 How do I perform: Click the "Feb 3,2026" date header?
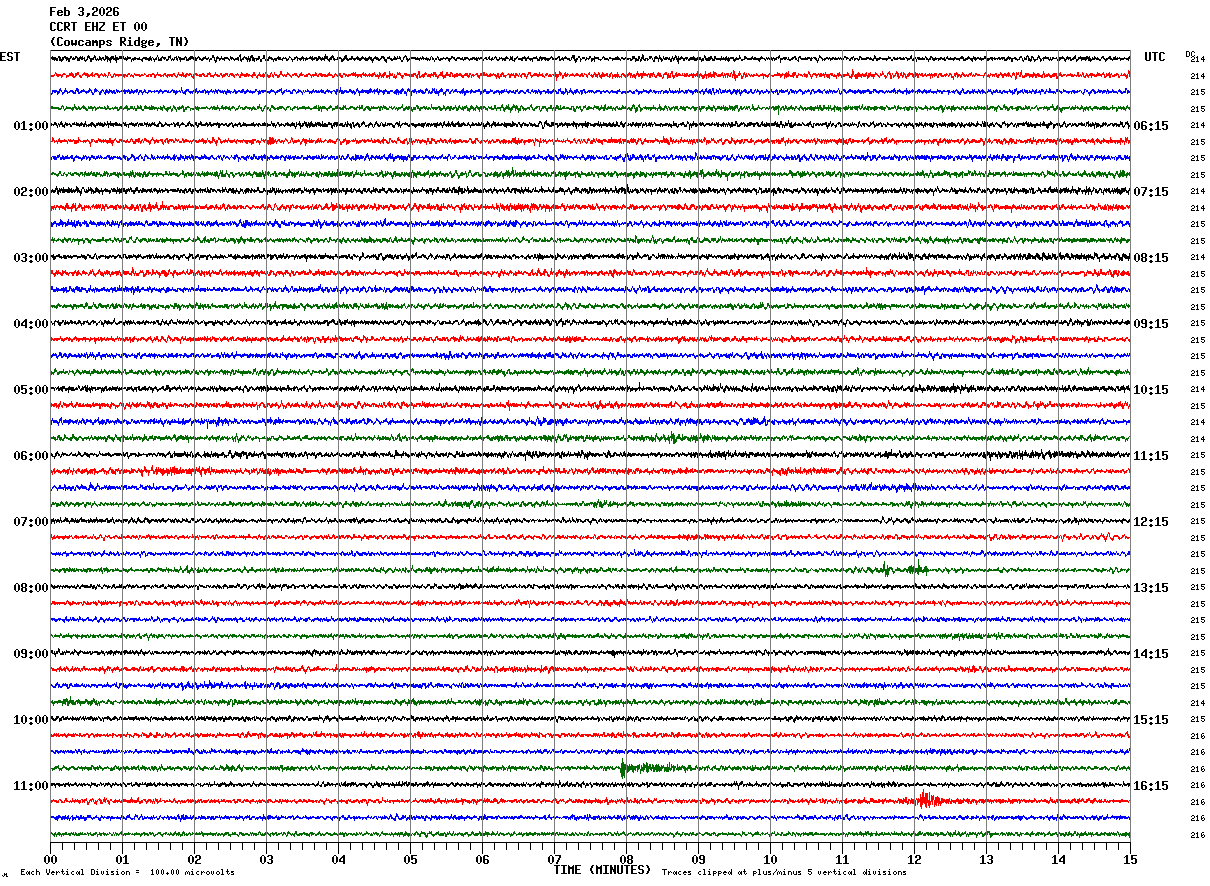[x=84, y=12]
